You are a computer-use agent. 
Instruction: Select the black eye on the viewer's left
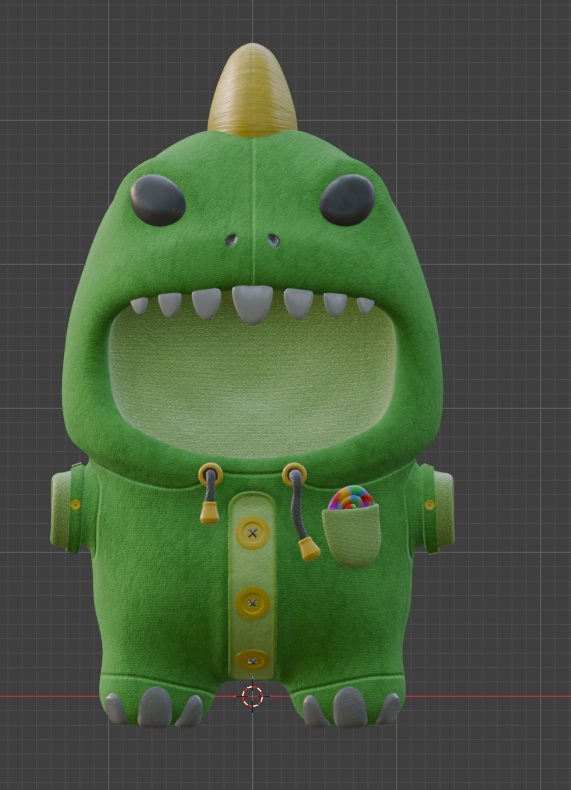[158, 200]
